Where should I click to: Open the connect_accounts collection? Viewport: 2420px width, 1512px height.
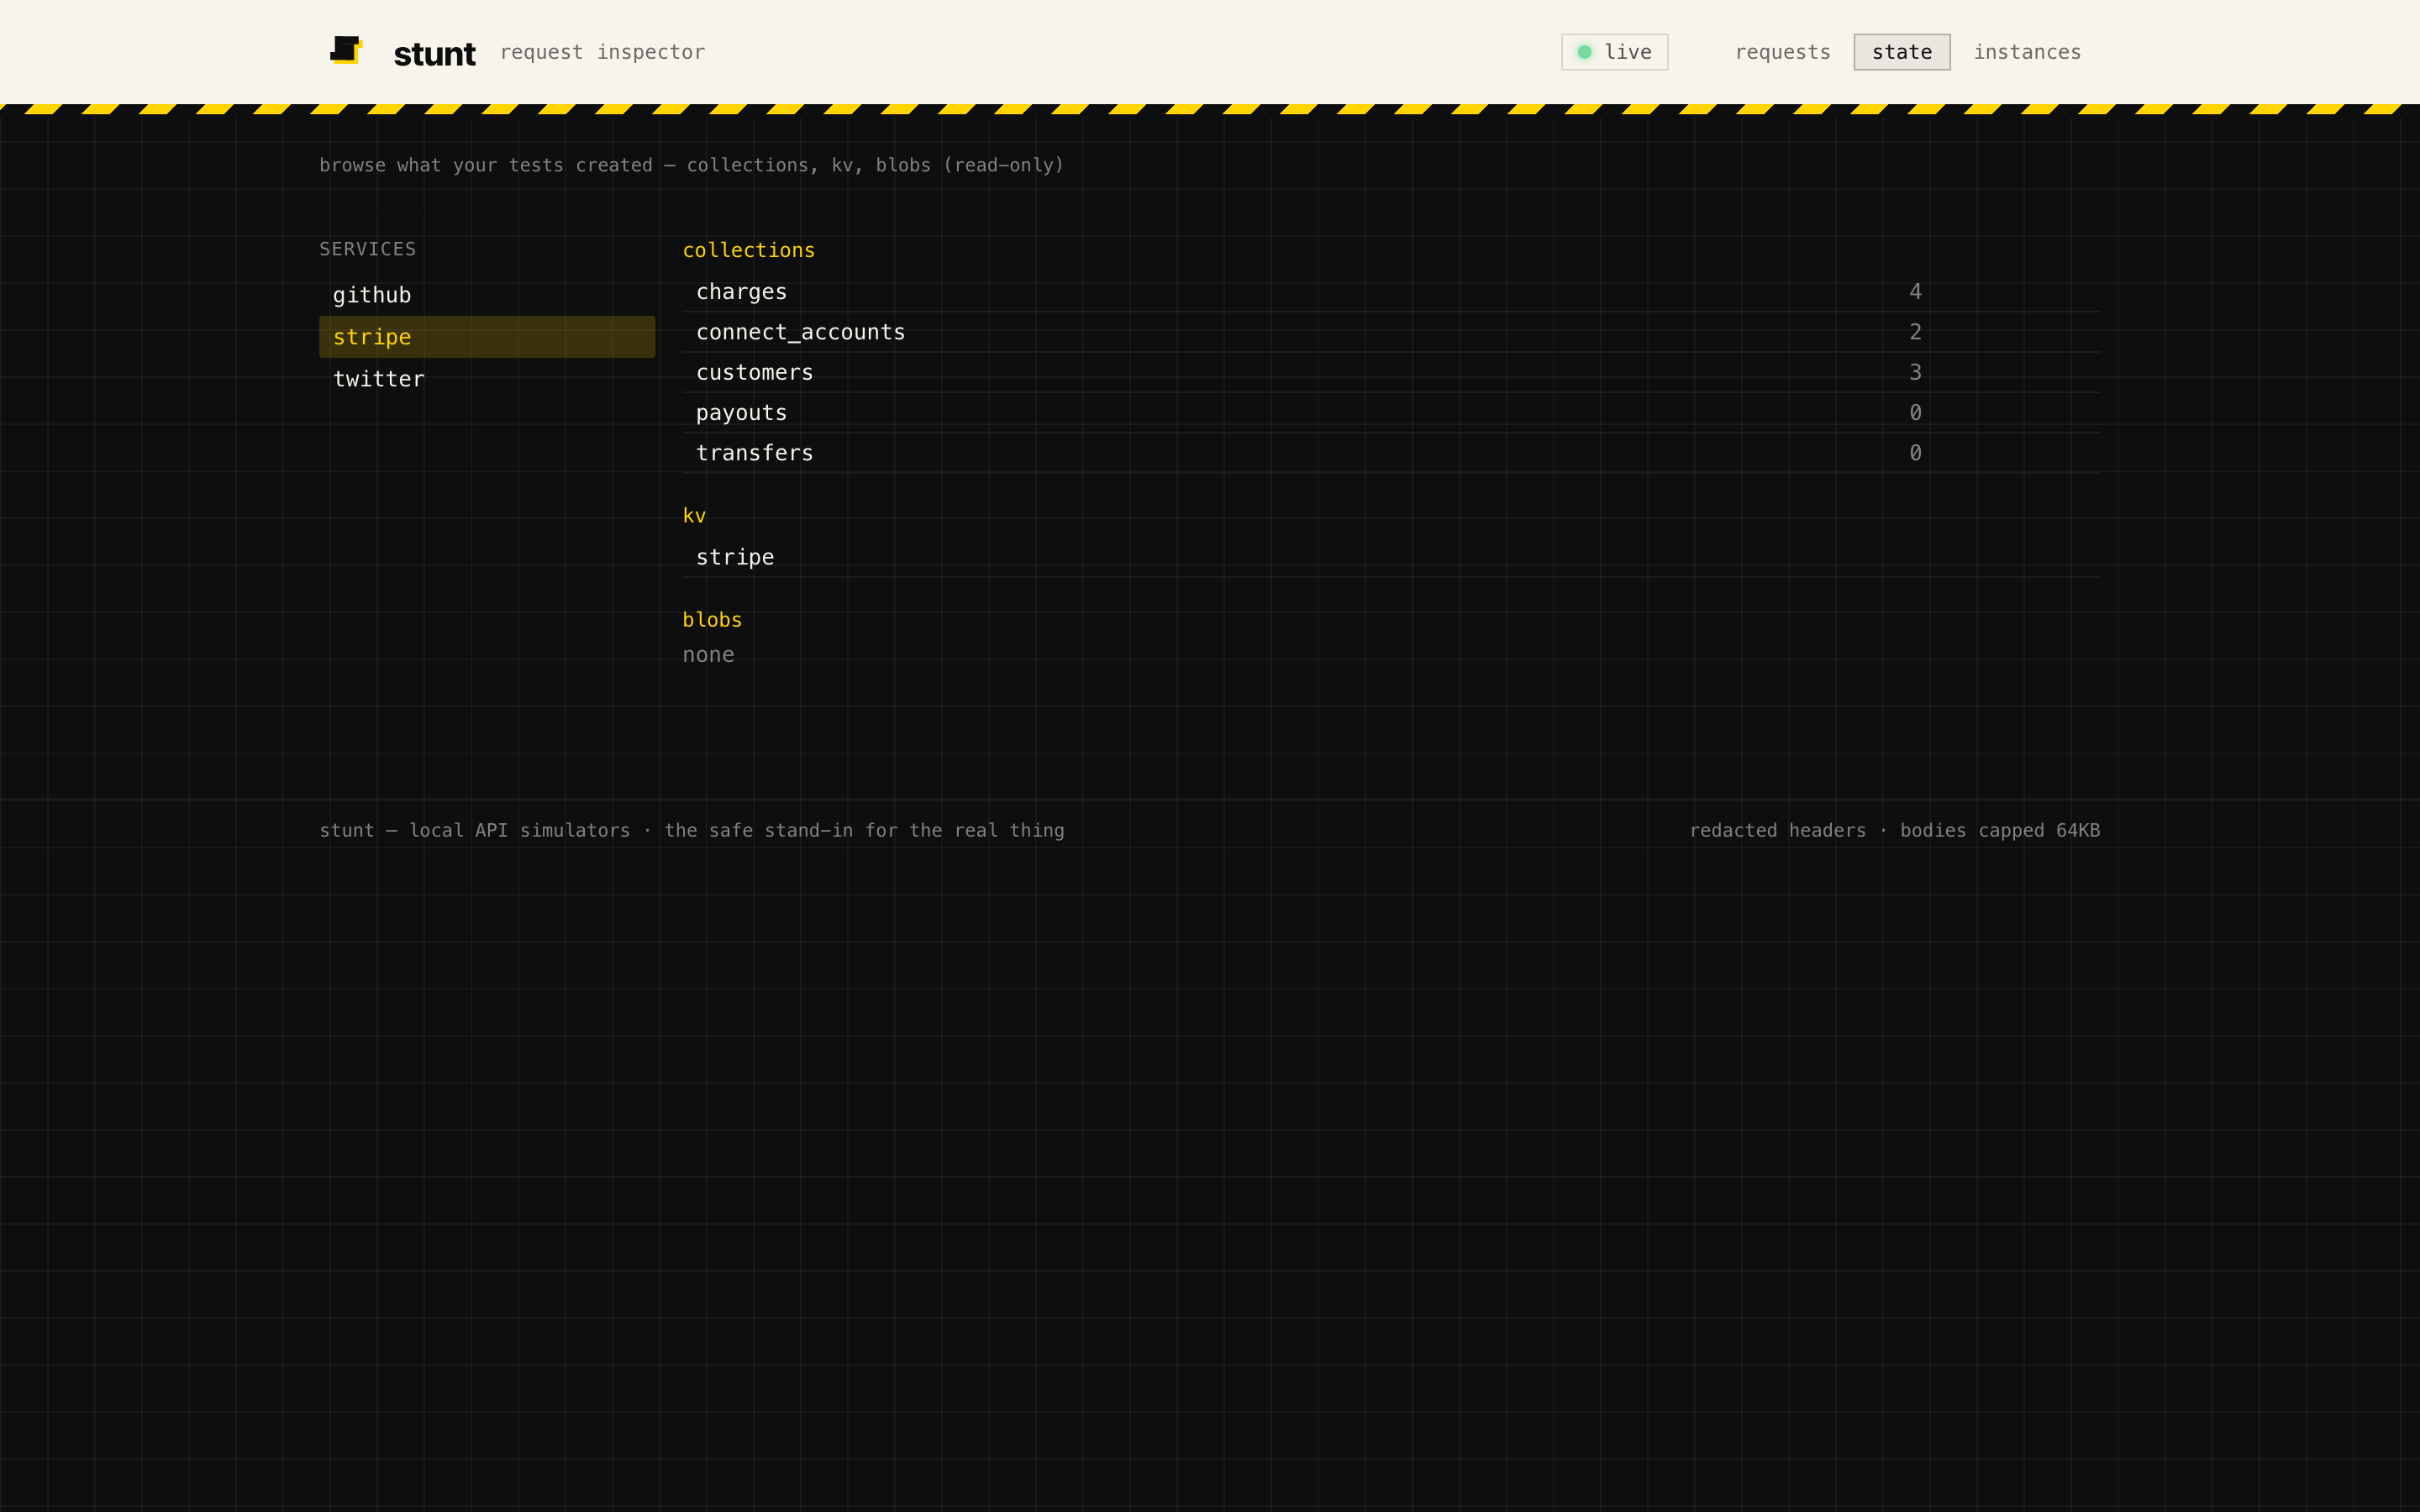[1391, 332]
